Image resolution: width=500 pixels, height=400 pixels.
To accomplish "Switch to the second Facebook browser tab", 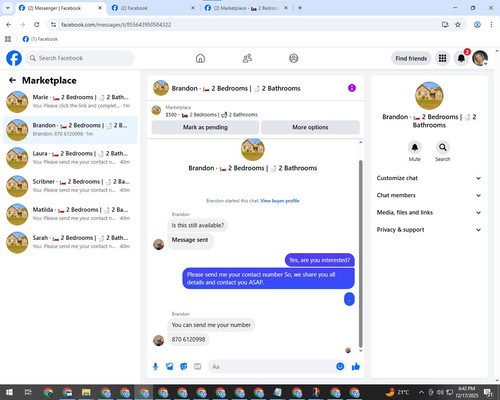I will [153, 8].
